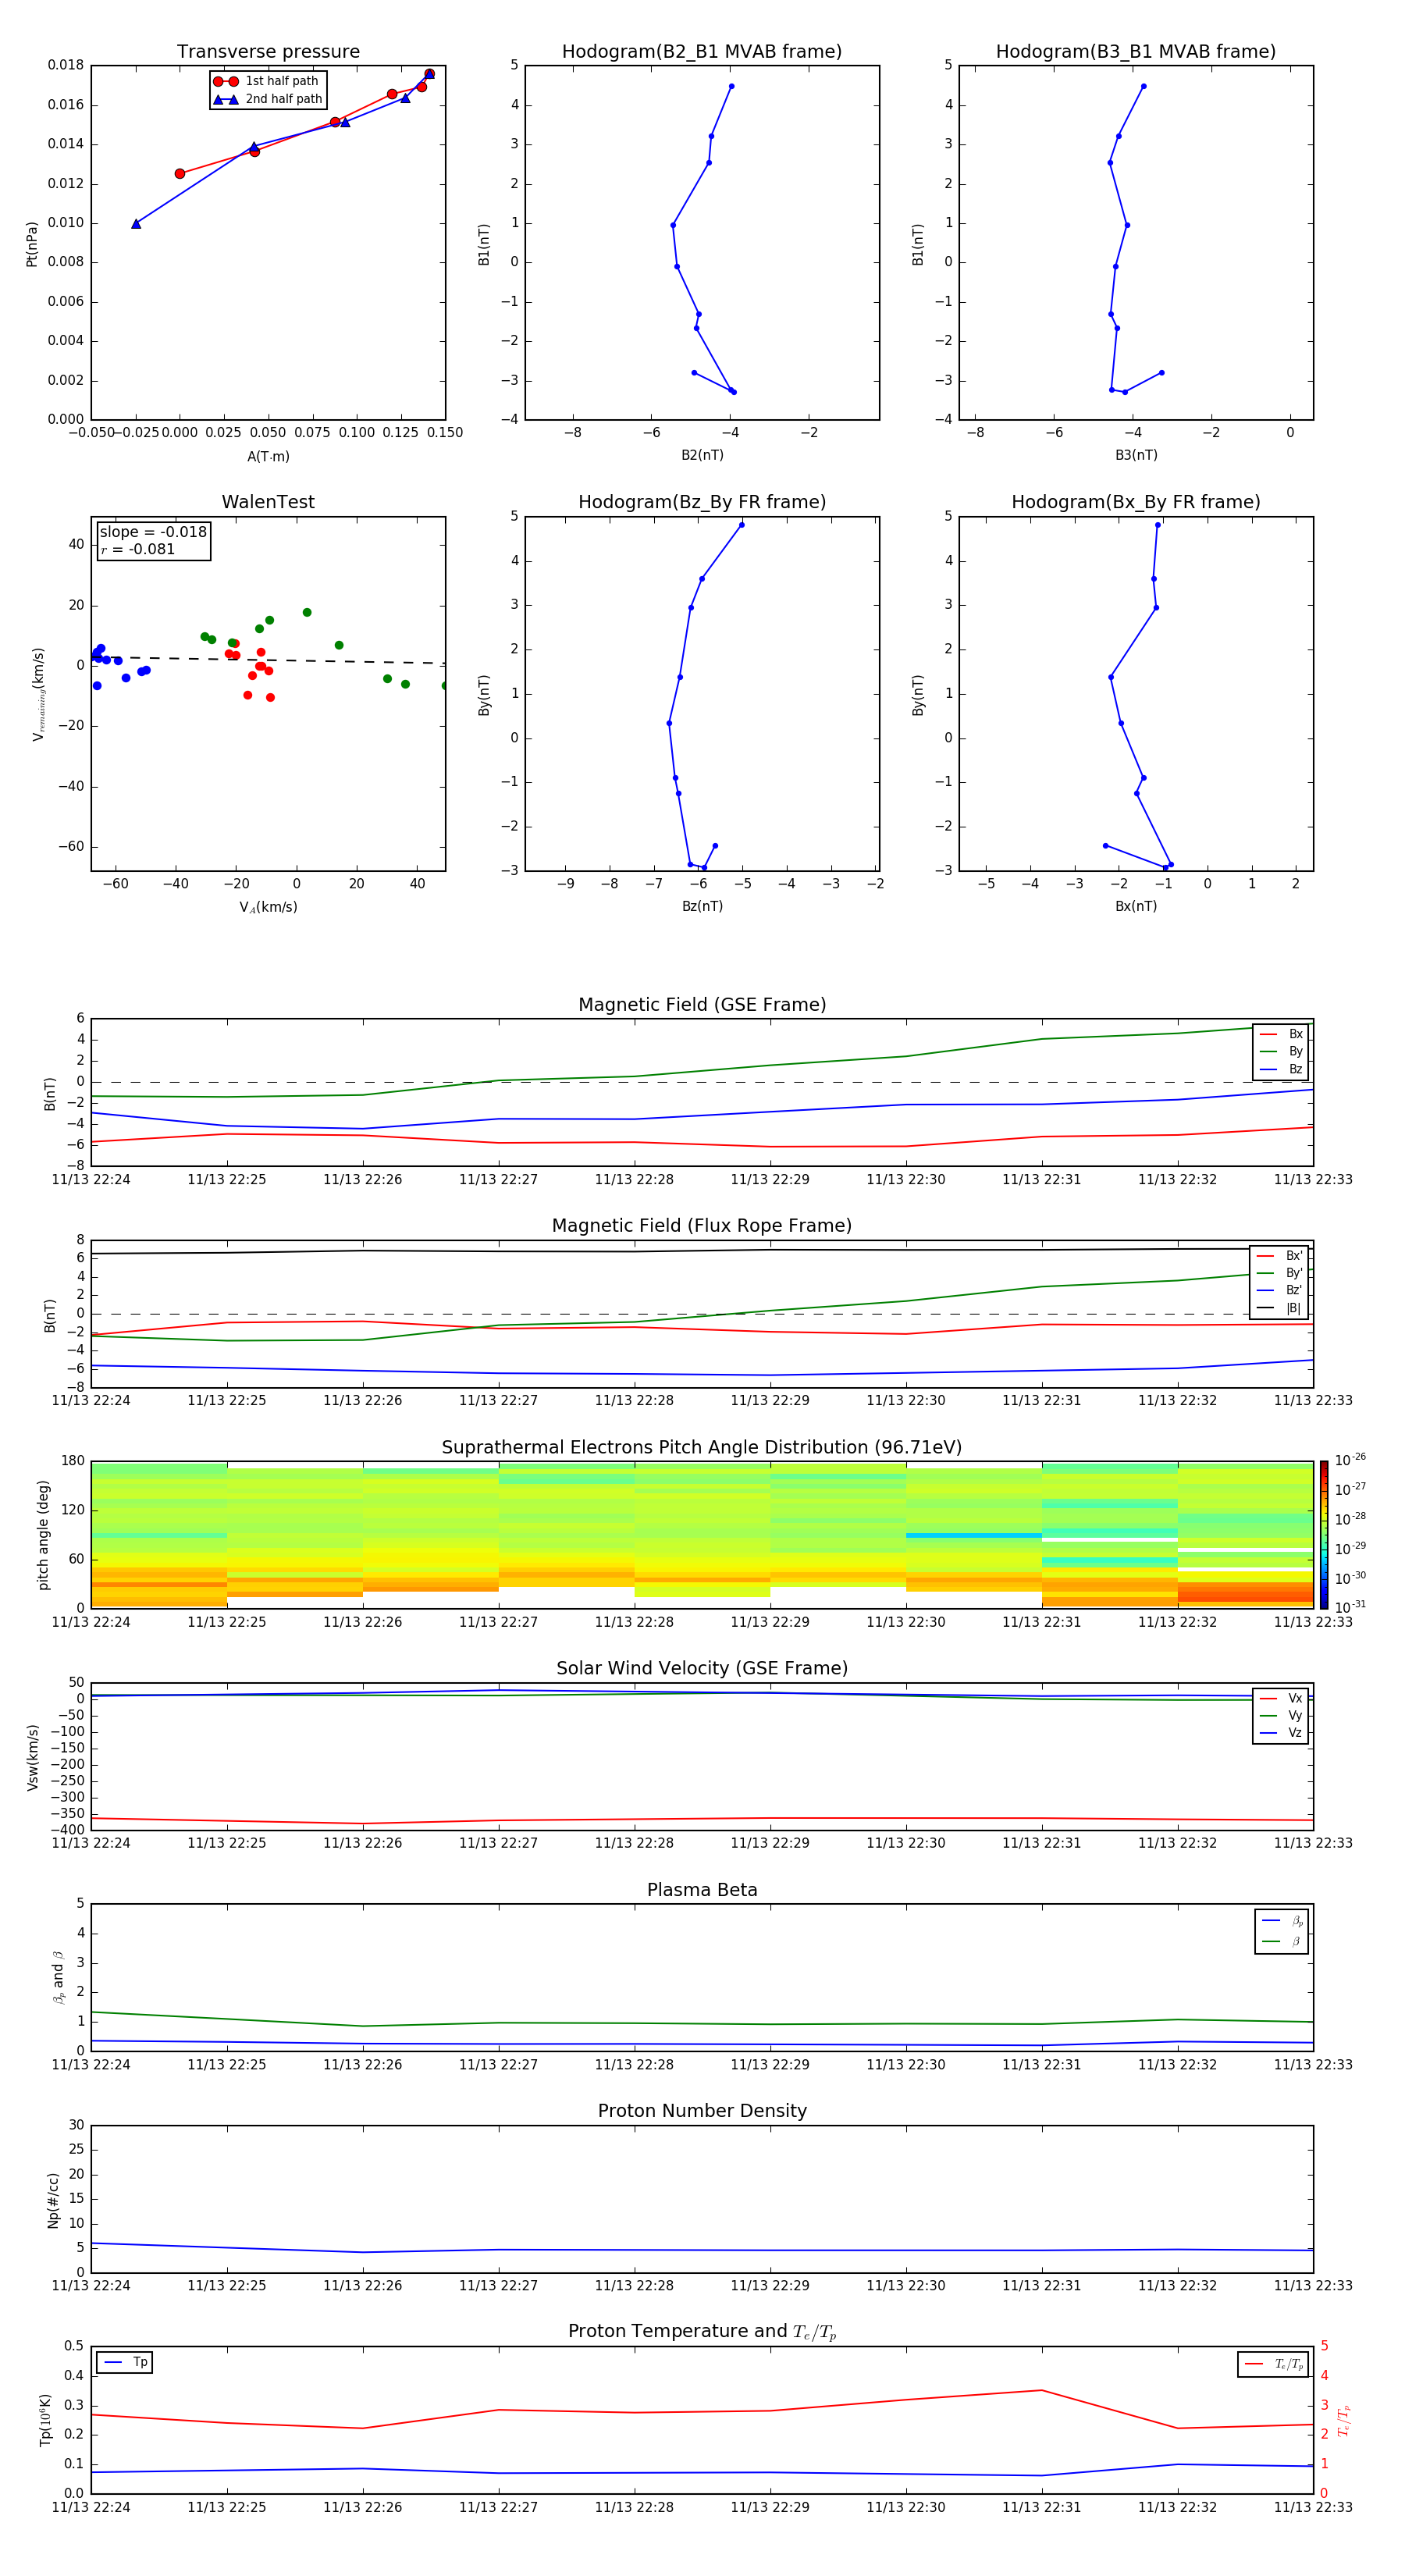1405x2576 pixels.
Task: Click the 10^-26 label on color scale
Action: [x=1350, y=1460]
